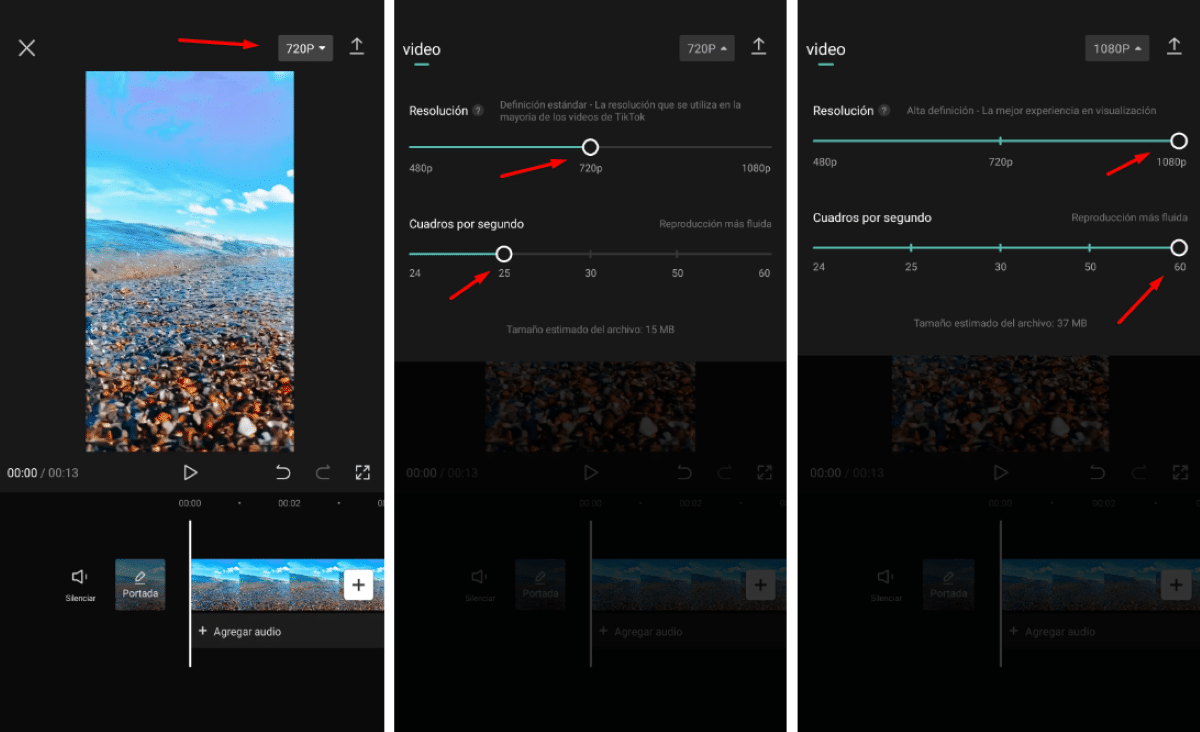The height and width of the screenshot is (732, 1200).
Task: Click the resolution slider handle set at 1080p
Action: (1179, 141)
